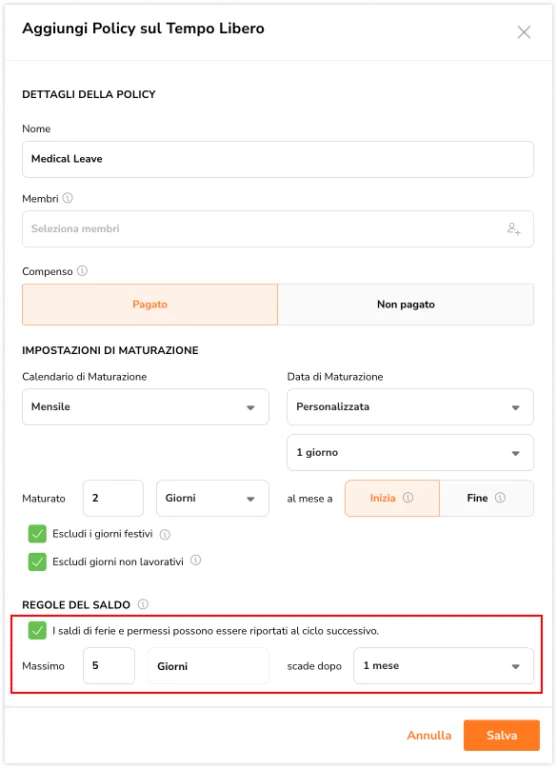This screenshot has height=768, width=557.
Task: Open the scade dopo 1 mese dropdown
Action: 443,666
